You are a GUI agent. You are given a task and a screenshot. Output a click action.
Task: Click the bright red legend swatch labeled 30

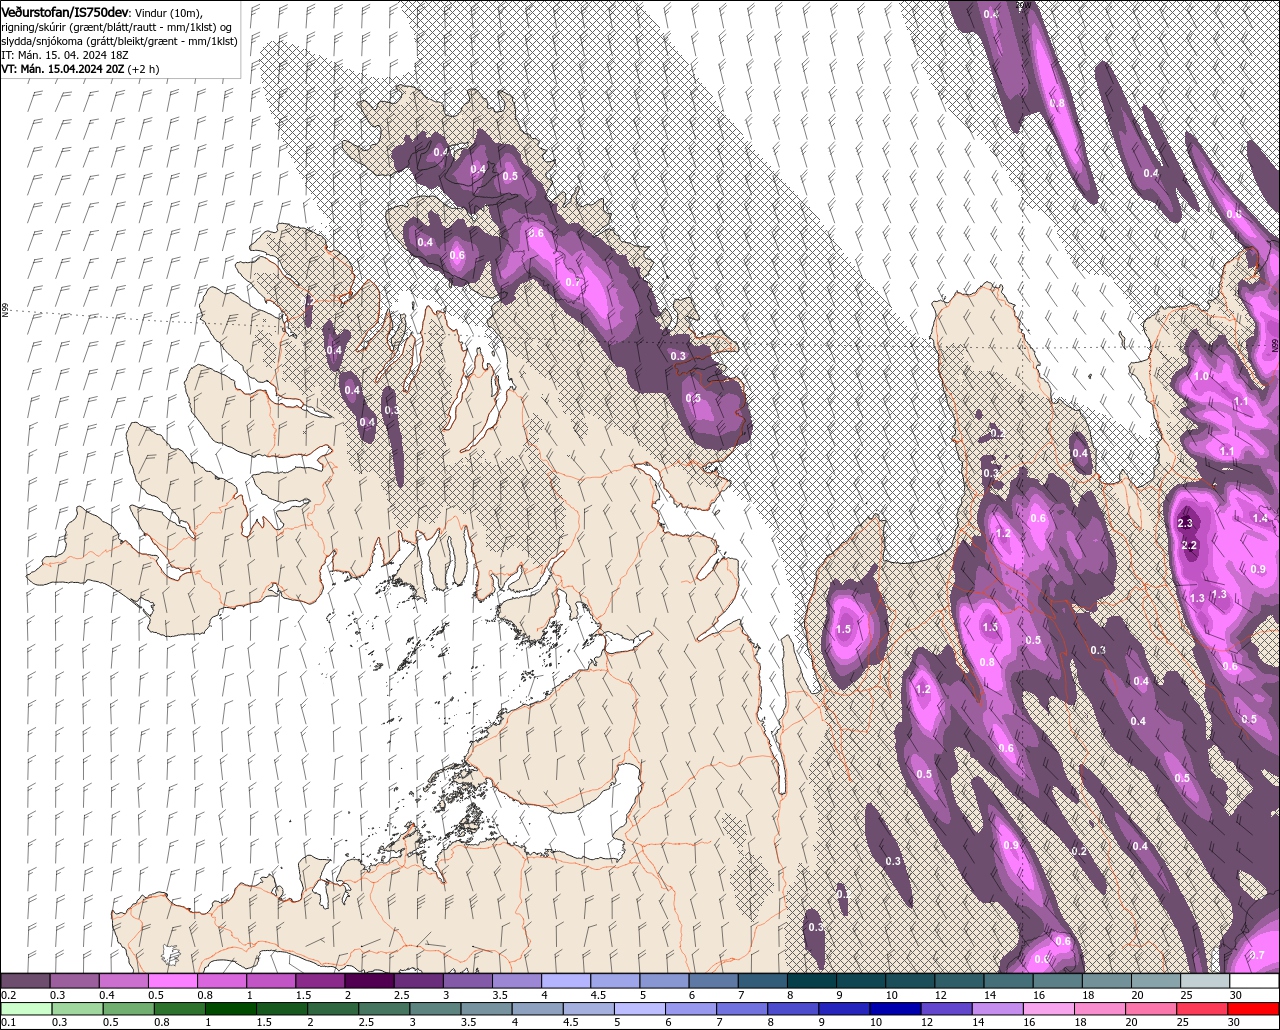click(1254, 1008)
